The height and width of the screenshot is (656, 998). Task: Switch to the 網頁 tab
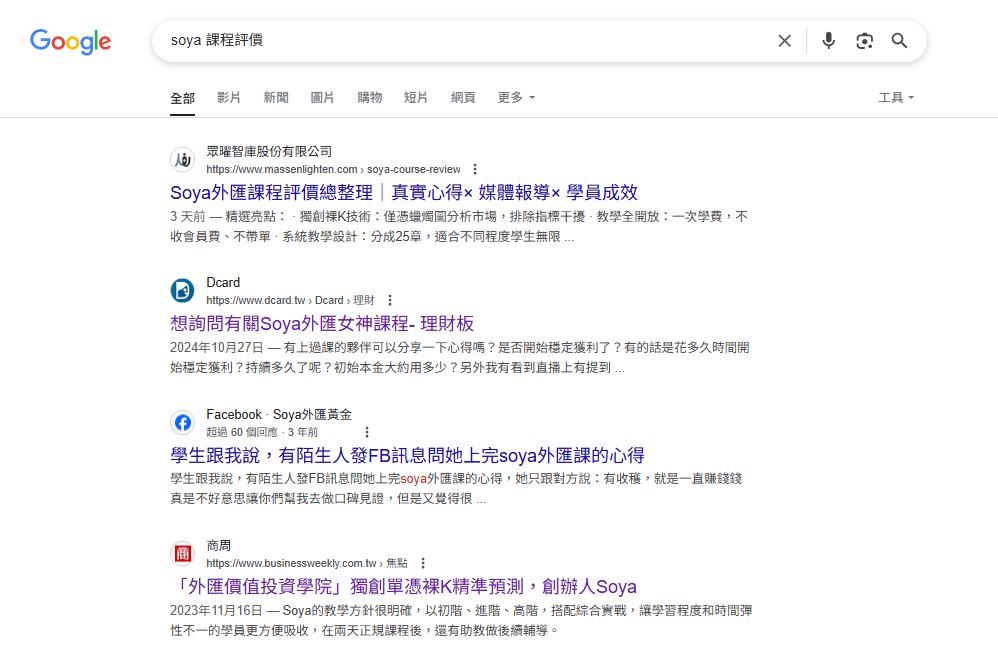(463, 97)
